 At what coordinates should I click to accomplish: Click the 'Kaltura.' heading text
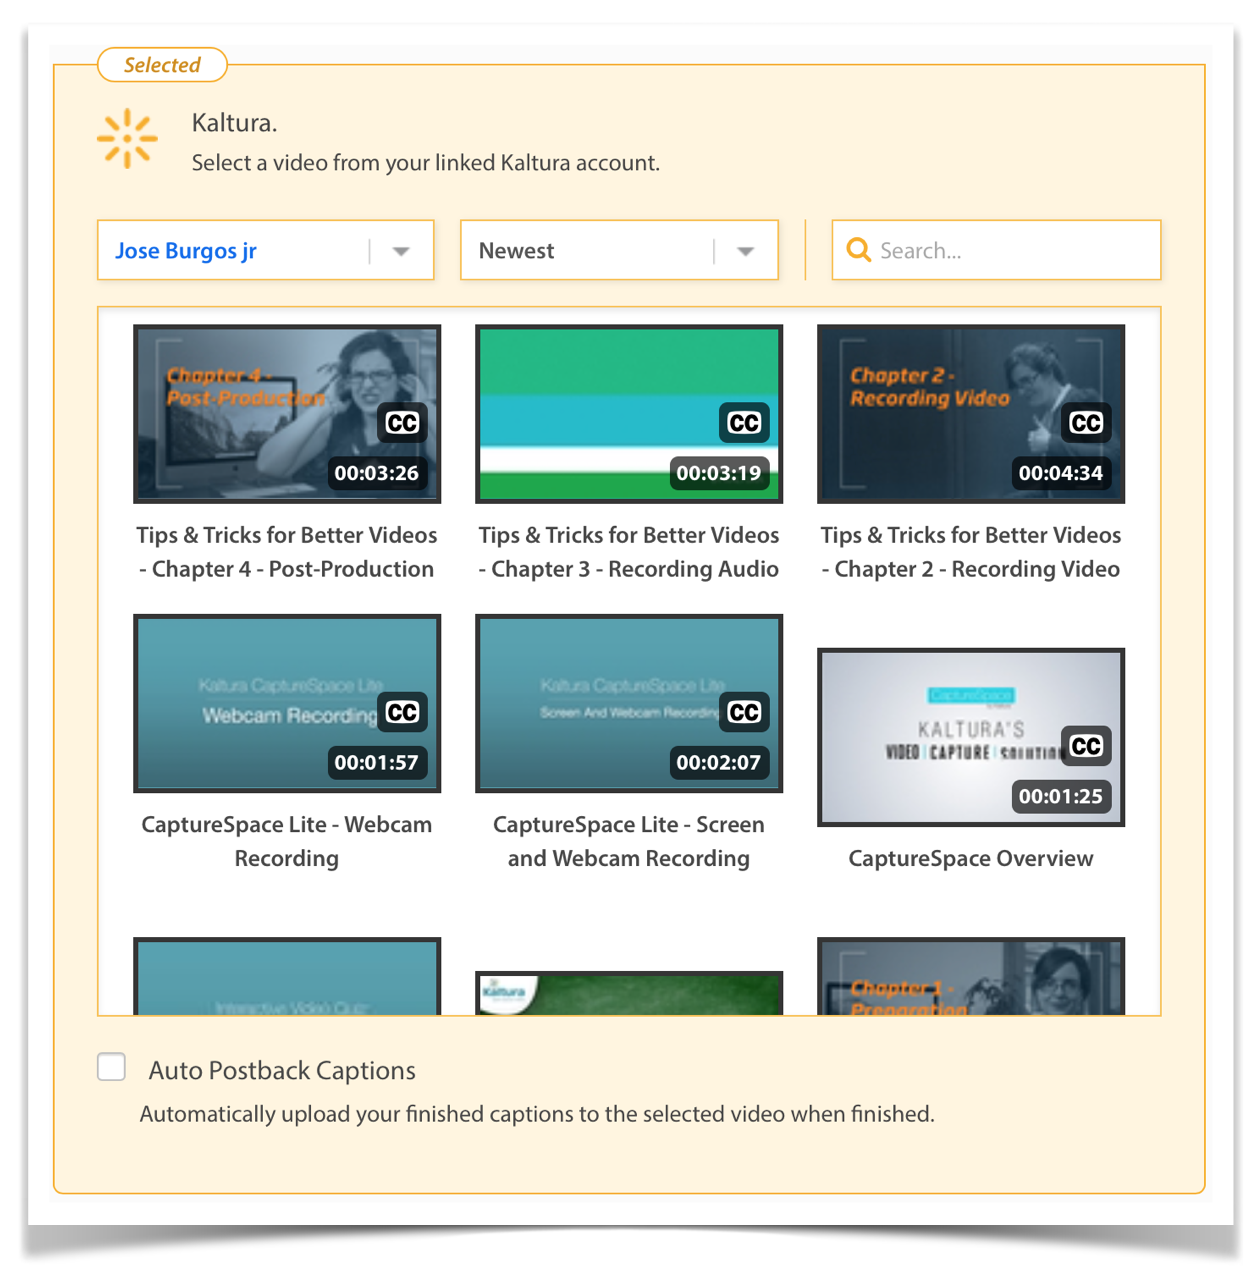(234, 123)
